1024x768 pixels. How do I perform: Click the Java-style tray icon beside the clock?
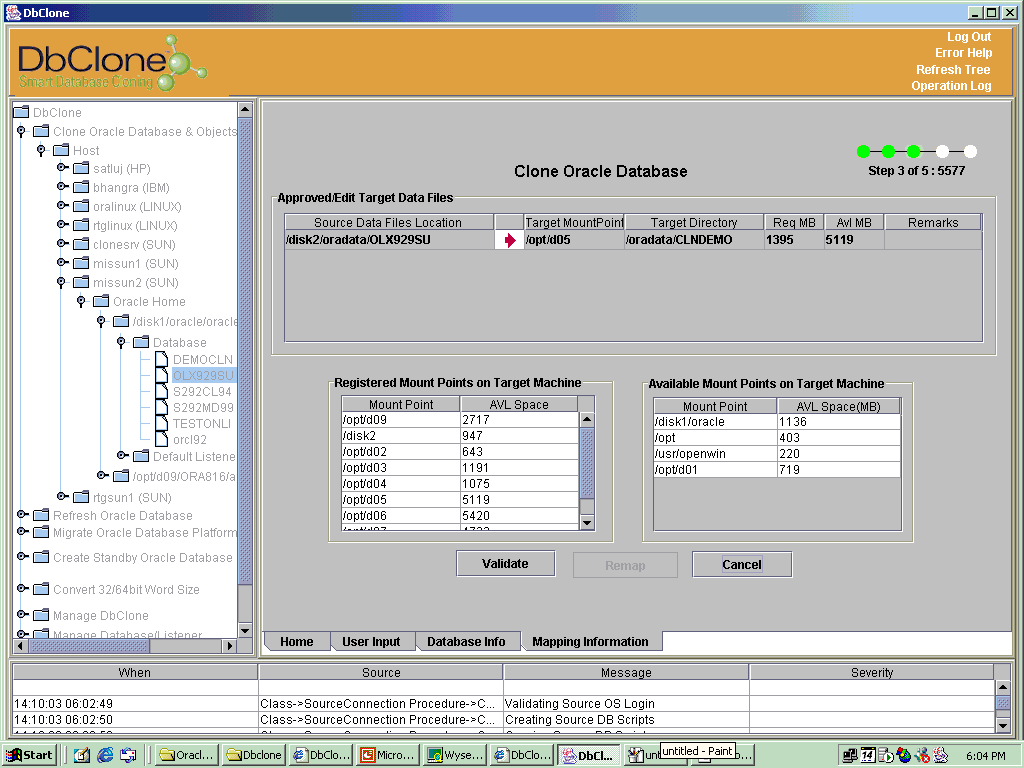pos(940,756)
